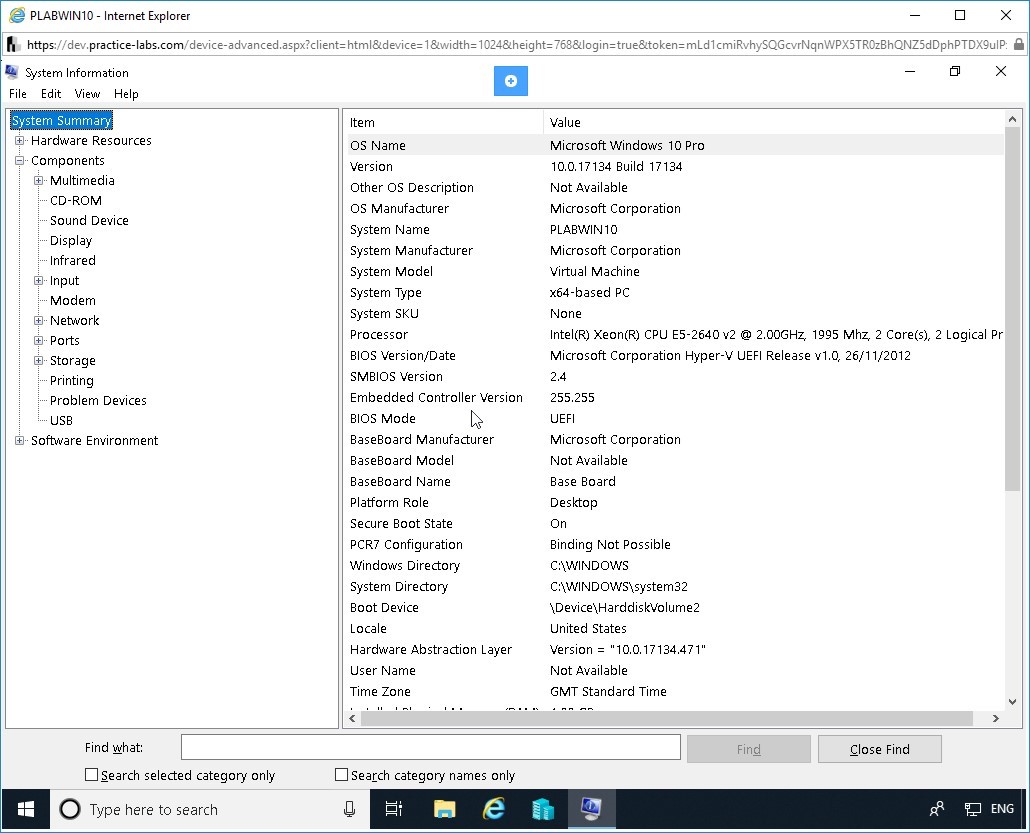
Task: Select the OS Name row
Action: [675, 145]
